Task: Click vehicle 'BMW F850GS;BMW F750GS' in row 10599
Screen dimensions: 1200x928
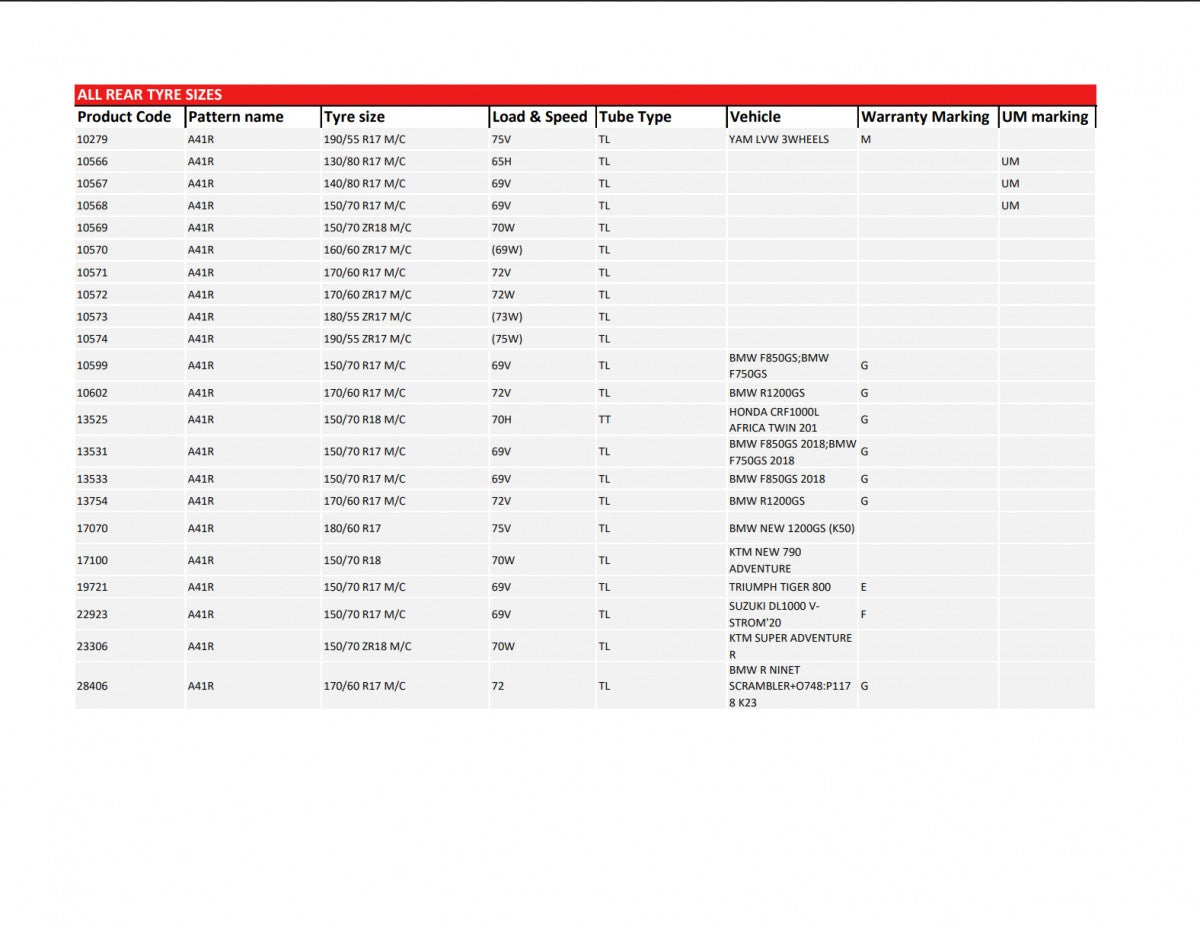Action: click(x=779, y=366)
